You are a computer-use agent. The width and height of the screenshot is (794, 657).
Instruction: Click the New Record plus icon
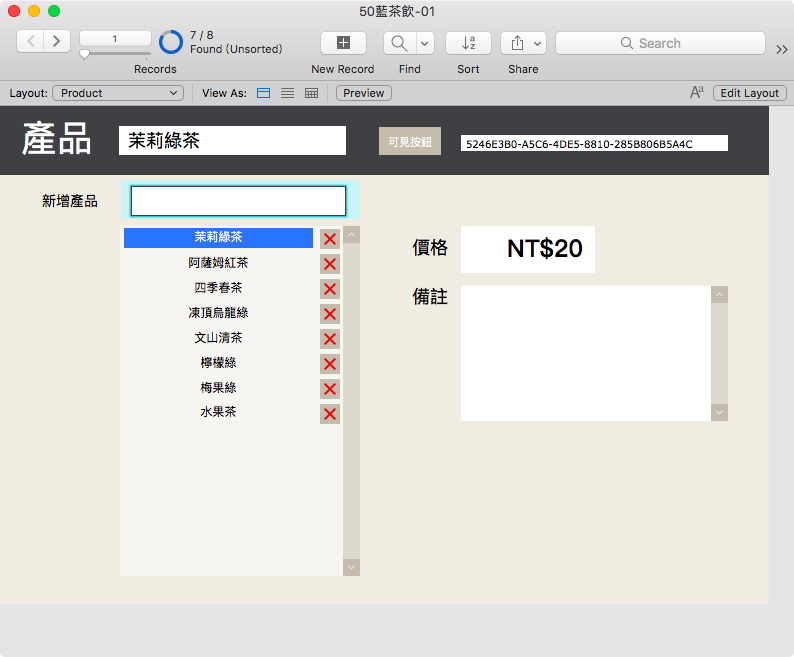click(343, 43)
